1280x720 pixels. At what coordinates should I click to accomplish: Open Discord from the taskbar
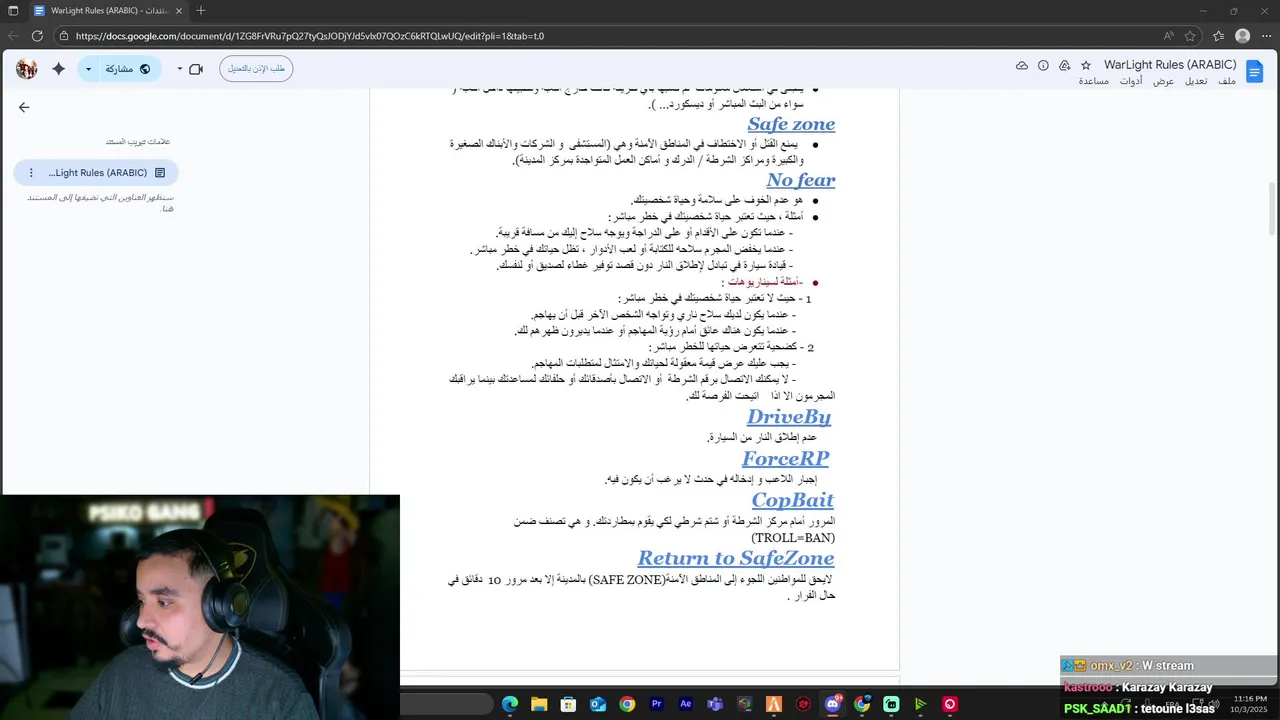[x=832, y=704]
